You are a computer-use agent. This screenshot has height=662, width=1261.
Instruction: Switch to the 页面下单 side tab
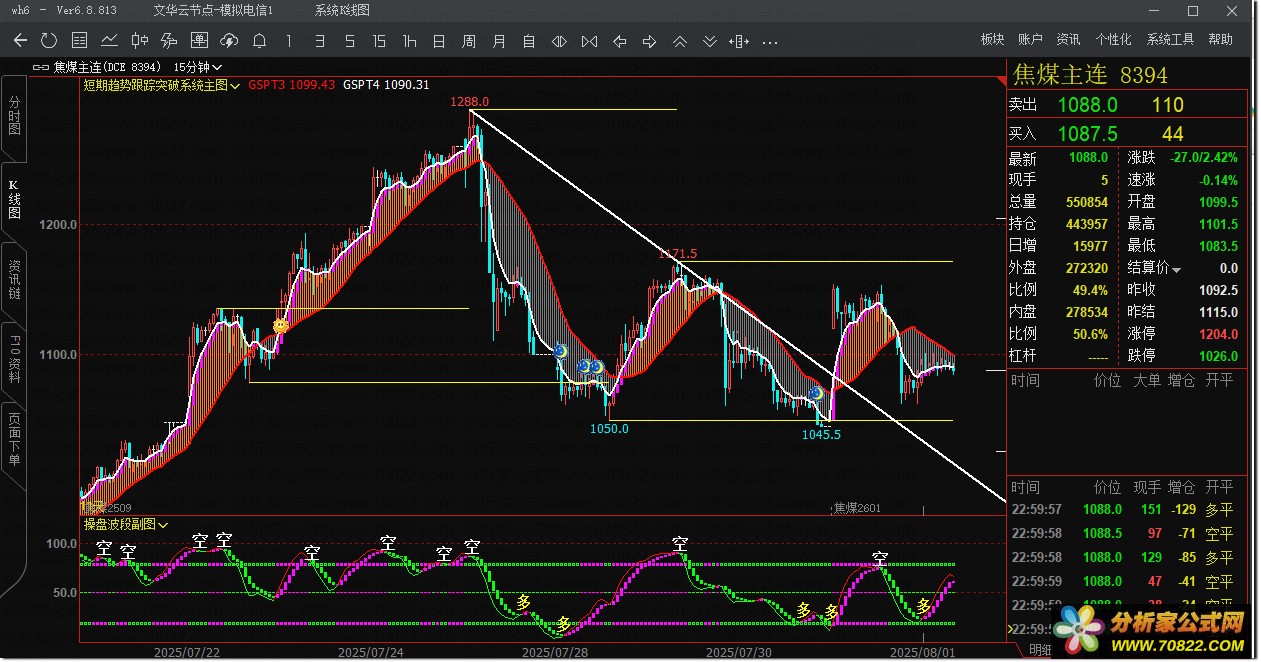click(x=14, y=440)
